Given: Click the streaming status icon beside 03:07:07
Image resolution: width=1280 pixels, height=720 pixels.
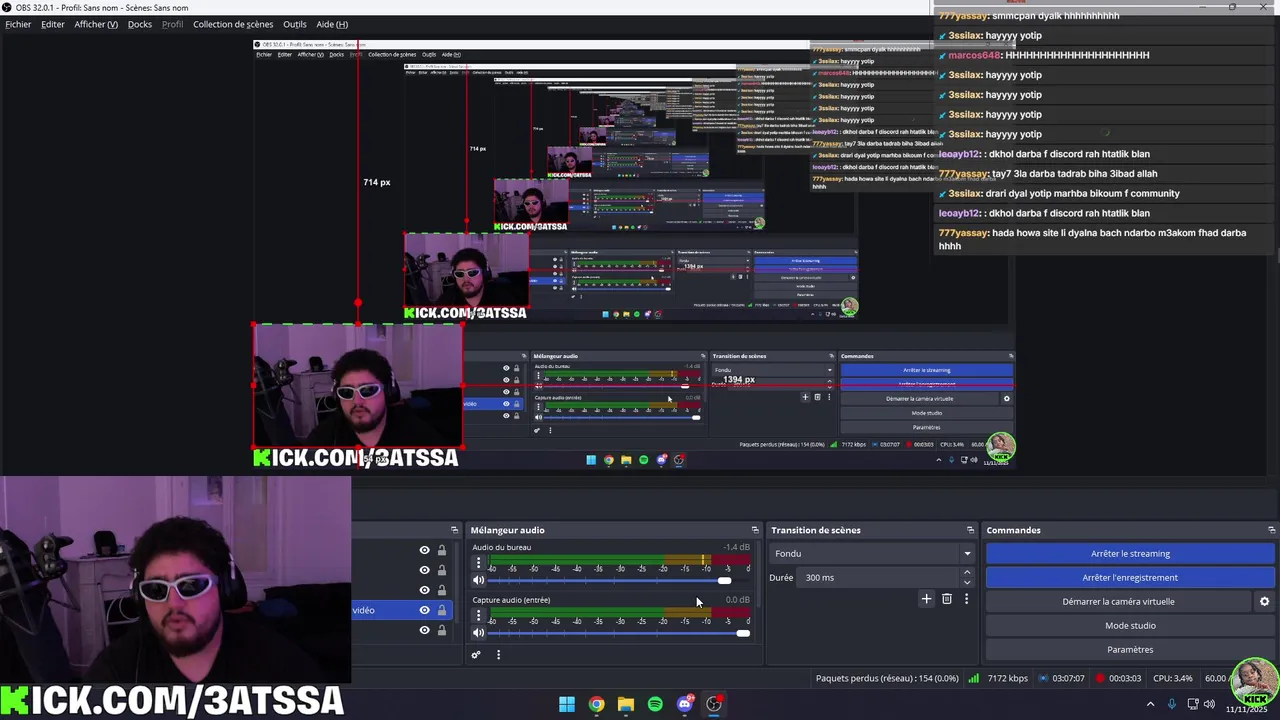Looking at the screenshot, I should [1044, 678].
